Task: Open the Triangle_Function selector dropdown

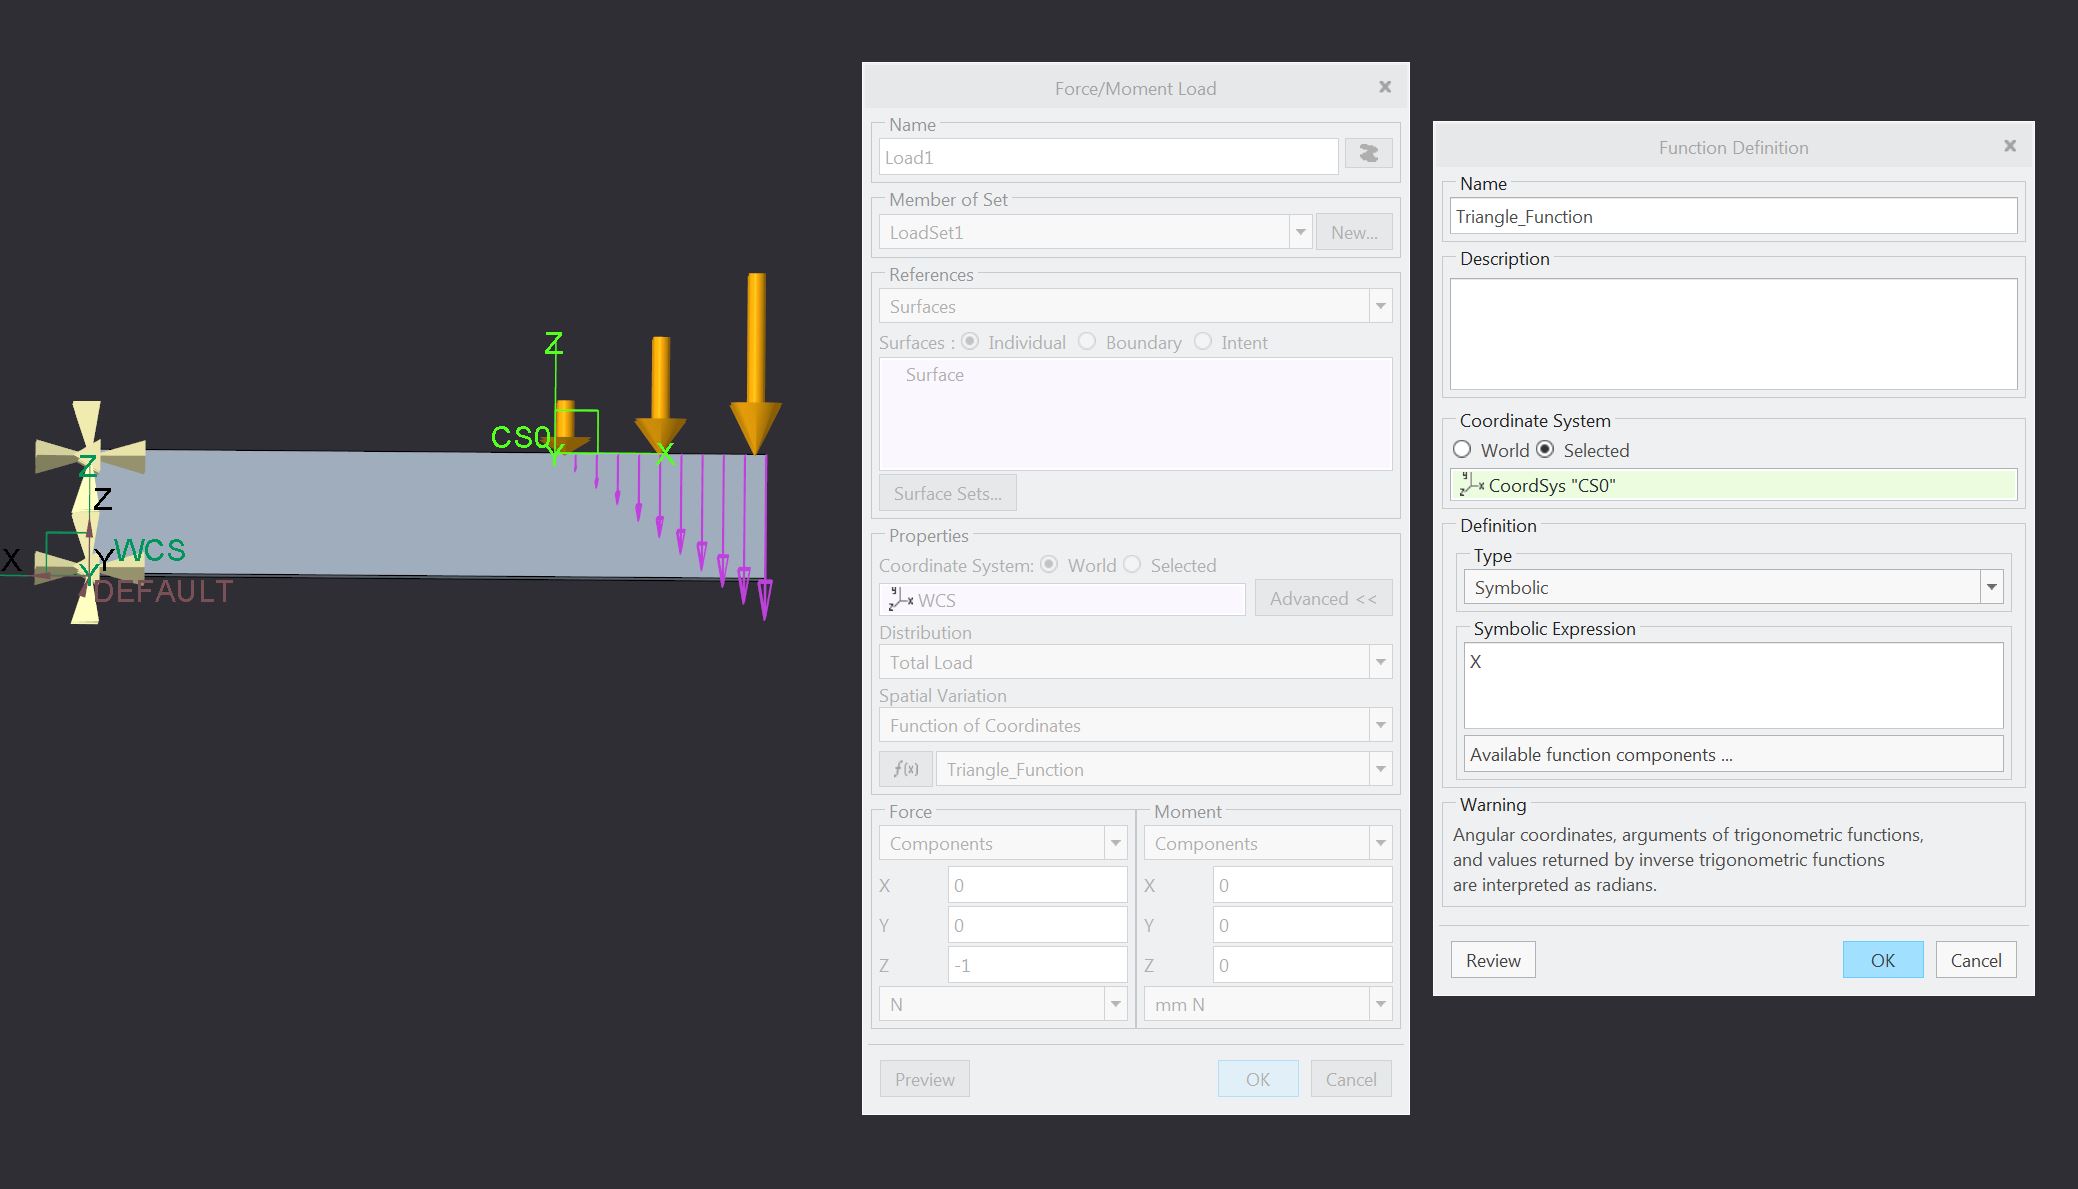Action: click(1380, 769)
